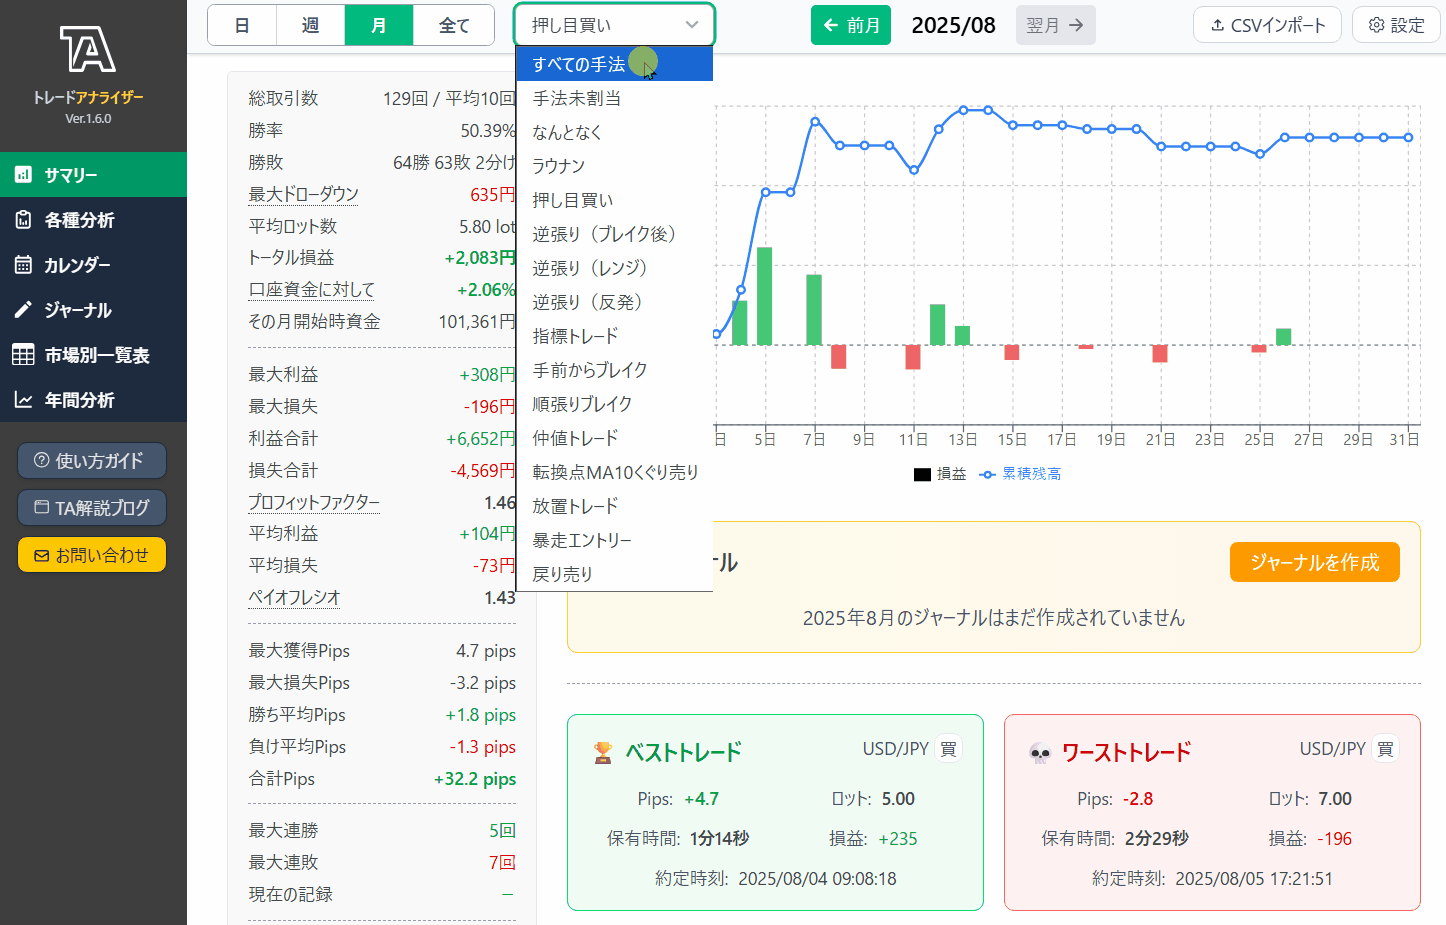Screen dimensions: 1446x925
Task: Click the Trade Analyzer logo icon
Action: pyautogui.click(x=88, y=50)
